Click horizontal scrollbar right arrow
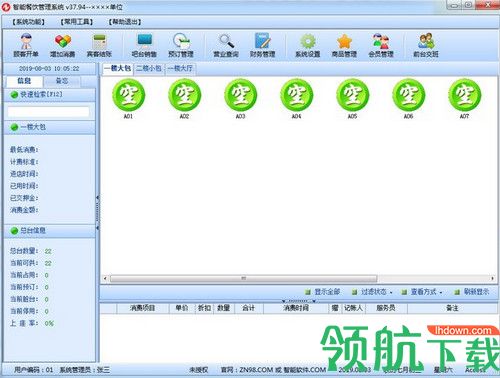Image resolution: width=500 pixels, height=378 pixels. click(x=492, y=278)
